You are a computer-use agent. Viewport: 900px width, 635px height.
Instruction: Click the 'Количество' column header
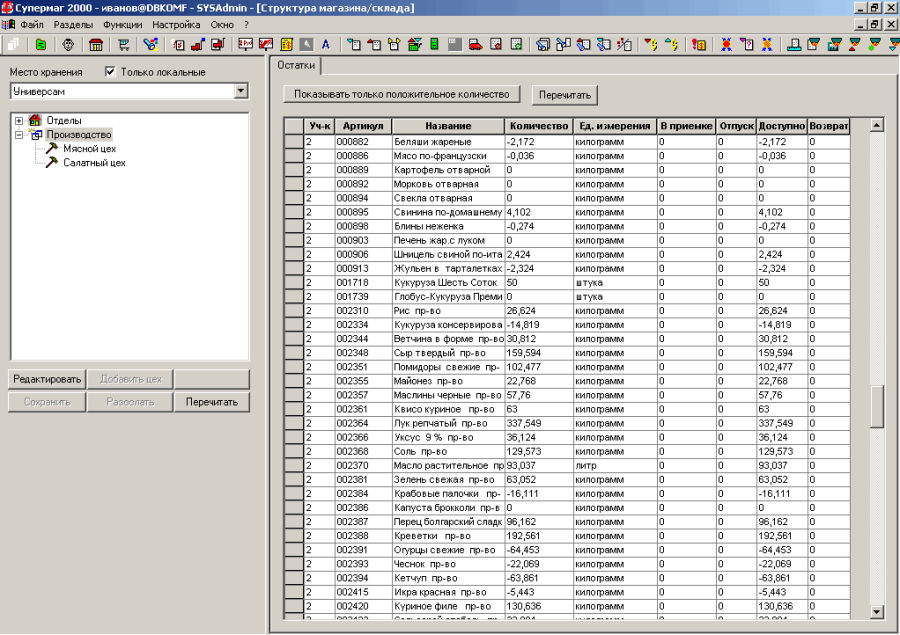(538, 126)
